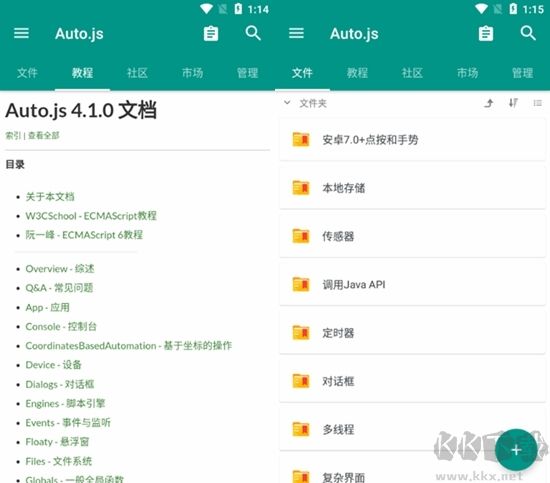Open hamburger menu in right Auto.js screen
The width and height of the screenshot is (550, 483).
(296, 33)
